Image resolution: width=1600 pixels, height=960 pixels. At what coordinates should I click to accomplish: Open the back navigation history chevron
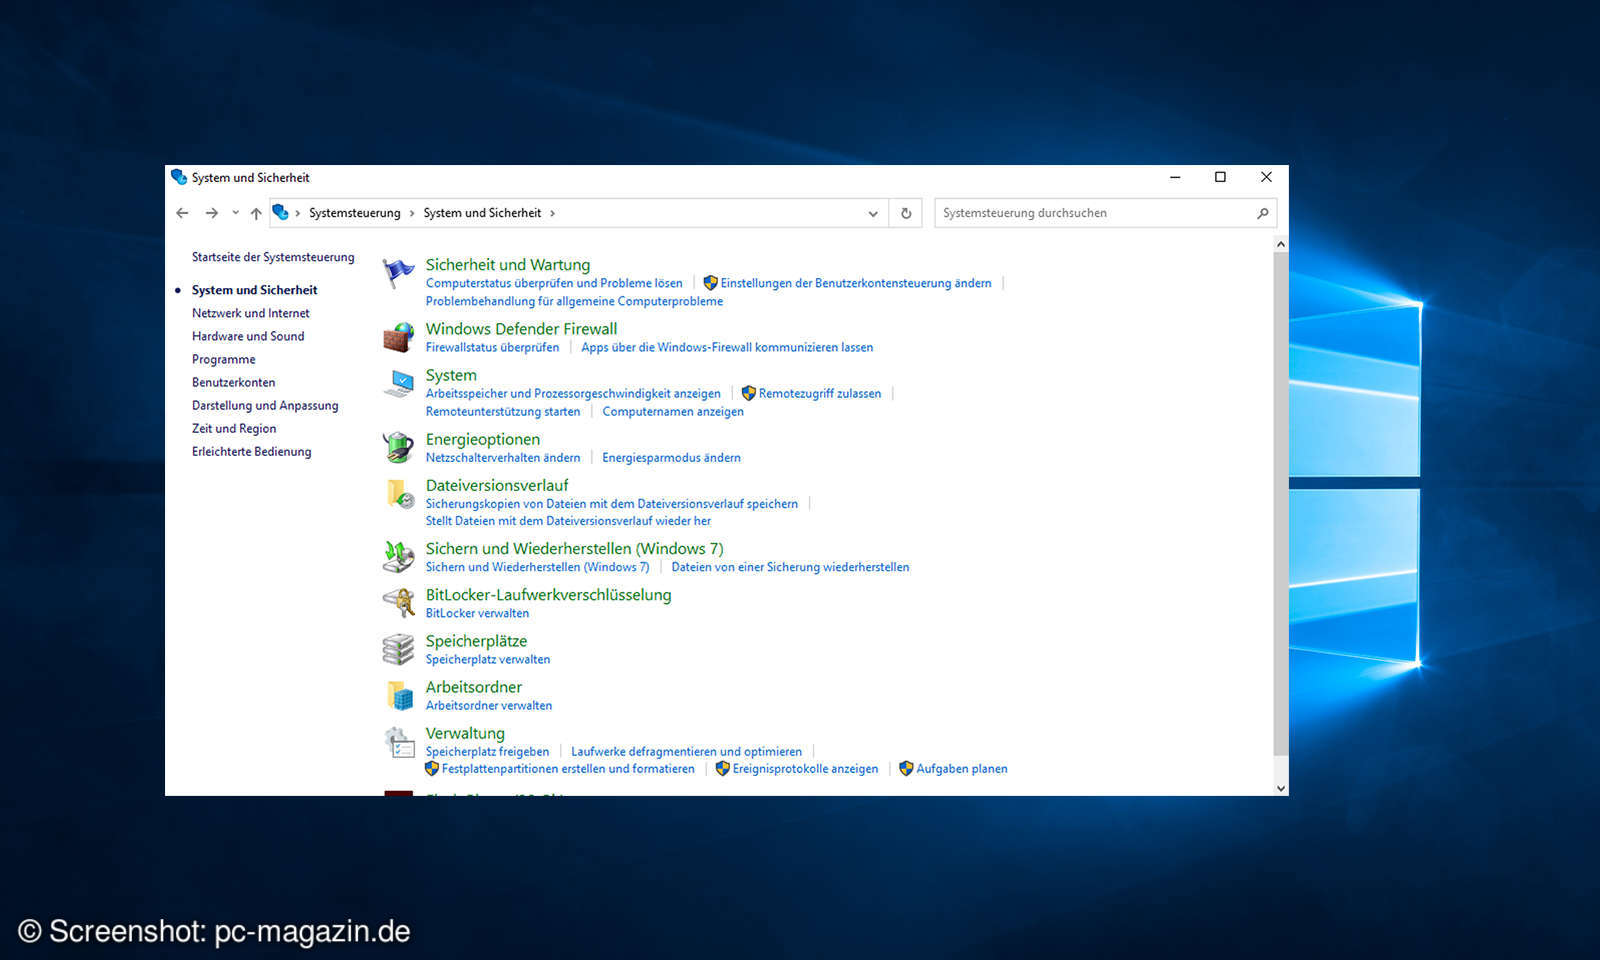click(x=235, y=212)
